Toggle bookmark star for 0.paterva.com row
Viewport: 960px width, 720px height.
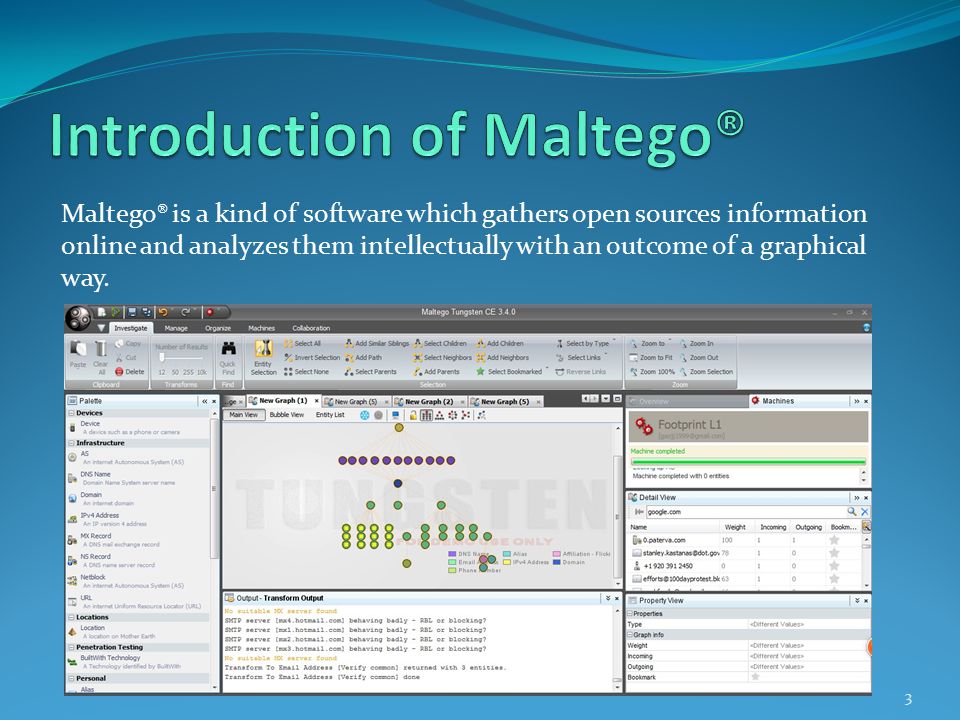833,540
